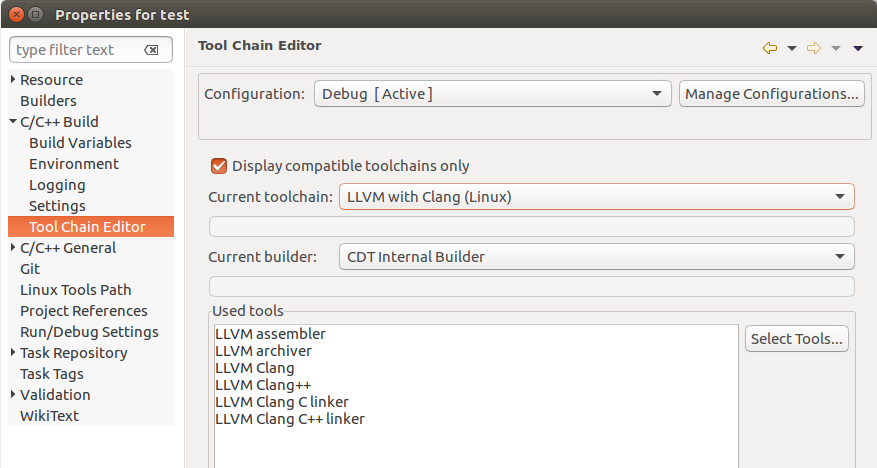Screen dimensions: 877x468
Task: Click into the type filter text field
Action: point(75,50)
